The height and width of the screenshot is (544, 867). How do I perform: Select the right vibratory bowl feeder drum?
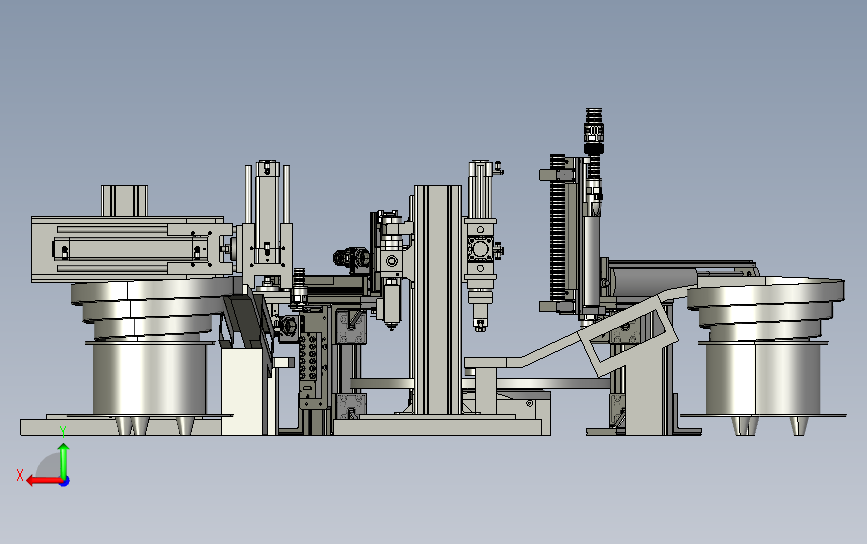pyautogui.click(x=763, y=378)
